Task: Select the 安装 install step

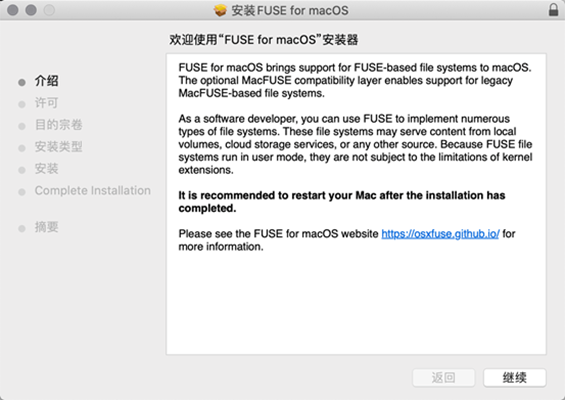Action: pyautogui.click(x=46, y=169)
